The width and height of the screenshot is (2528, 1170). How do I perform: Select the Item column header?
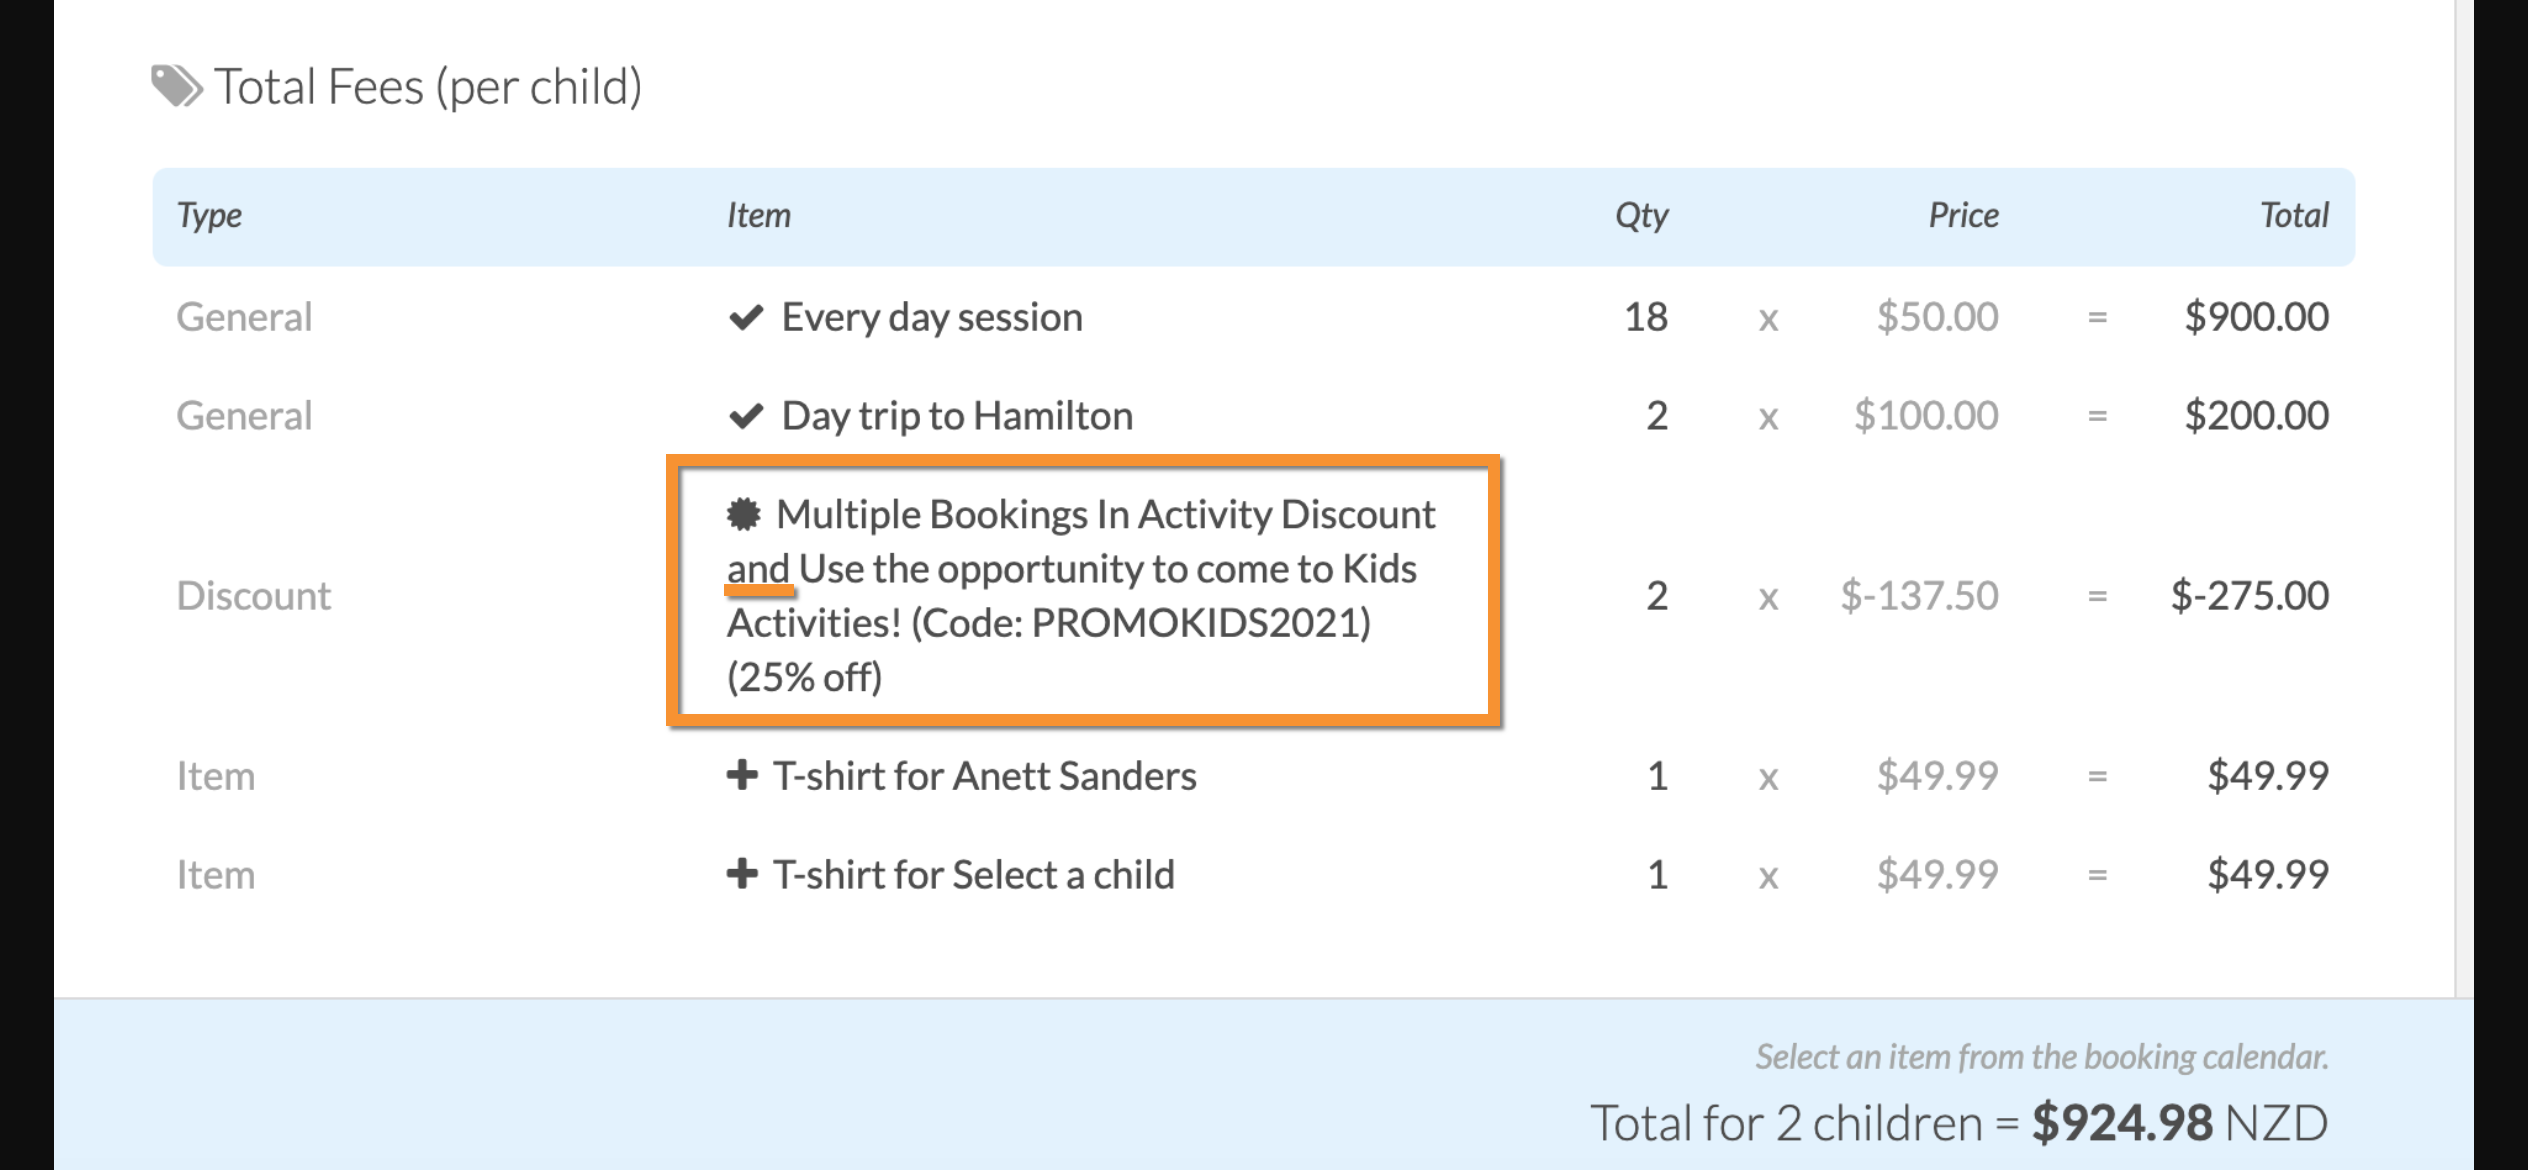coord(758,215)
